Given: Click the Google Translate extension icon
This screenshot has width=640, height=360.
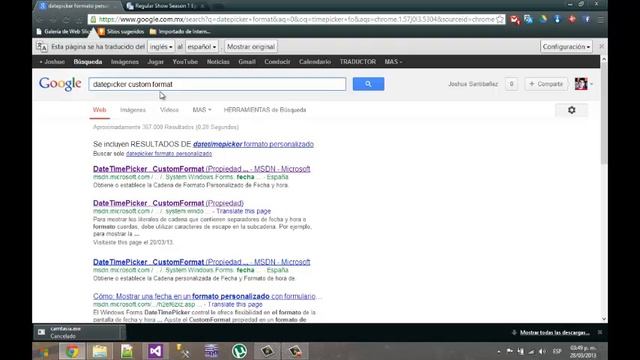Looking at the screenshot, I should point(529,20).
